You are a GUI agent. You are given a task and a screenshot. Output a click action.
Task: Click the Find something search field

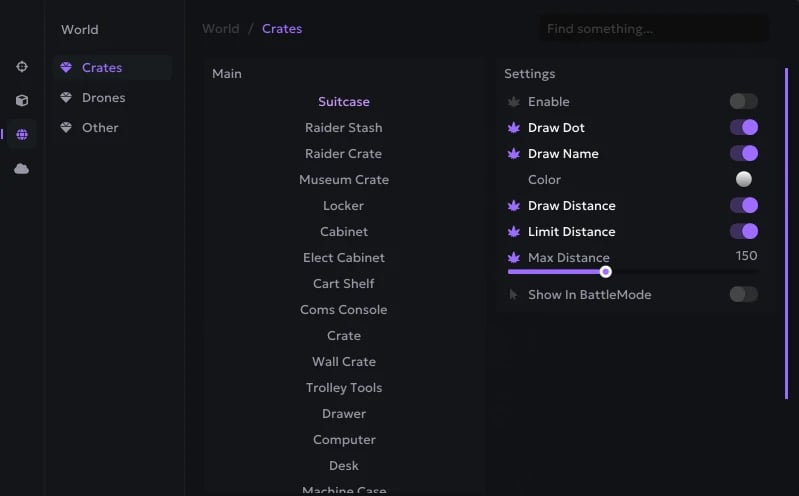pos(653,29)
